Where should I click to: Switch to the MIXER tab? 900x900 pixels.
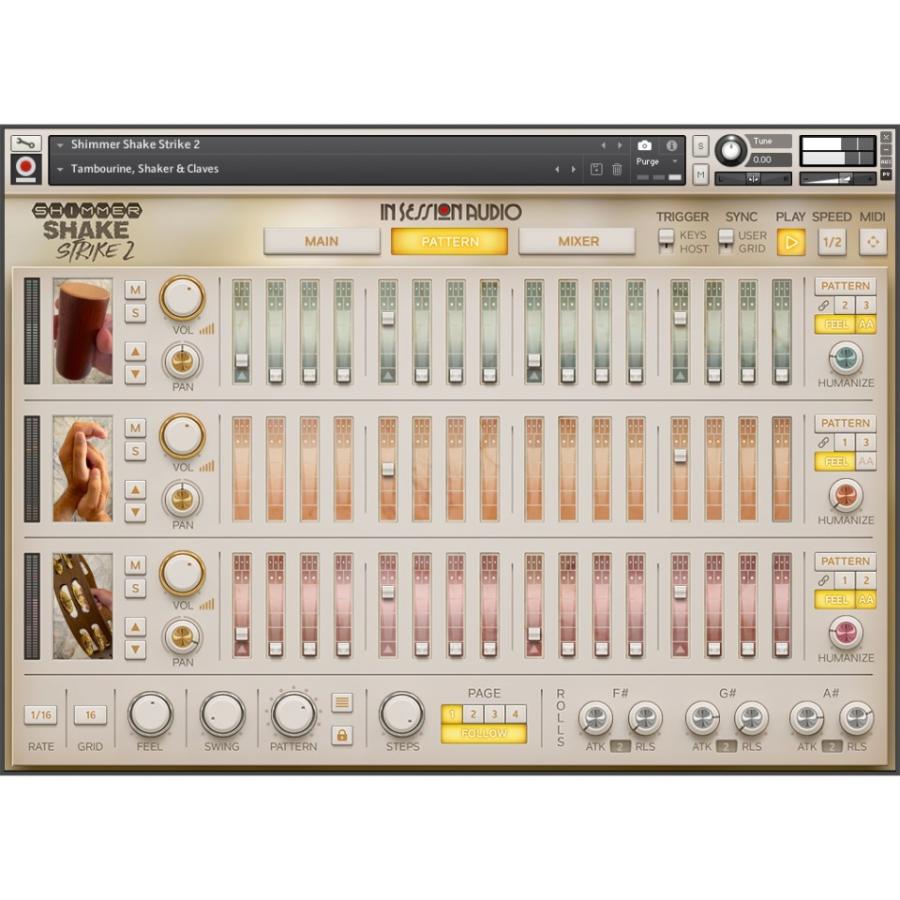click(x=577, y=241)
